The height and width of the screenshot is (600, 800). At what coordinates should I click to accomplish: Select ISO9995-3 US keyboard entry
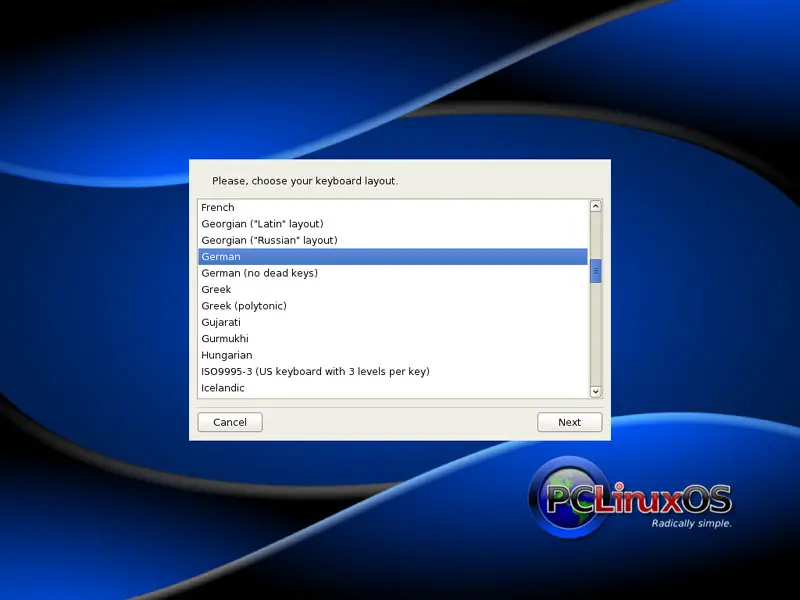393,371
